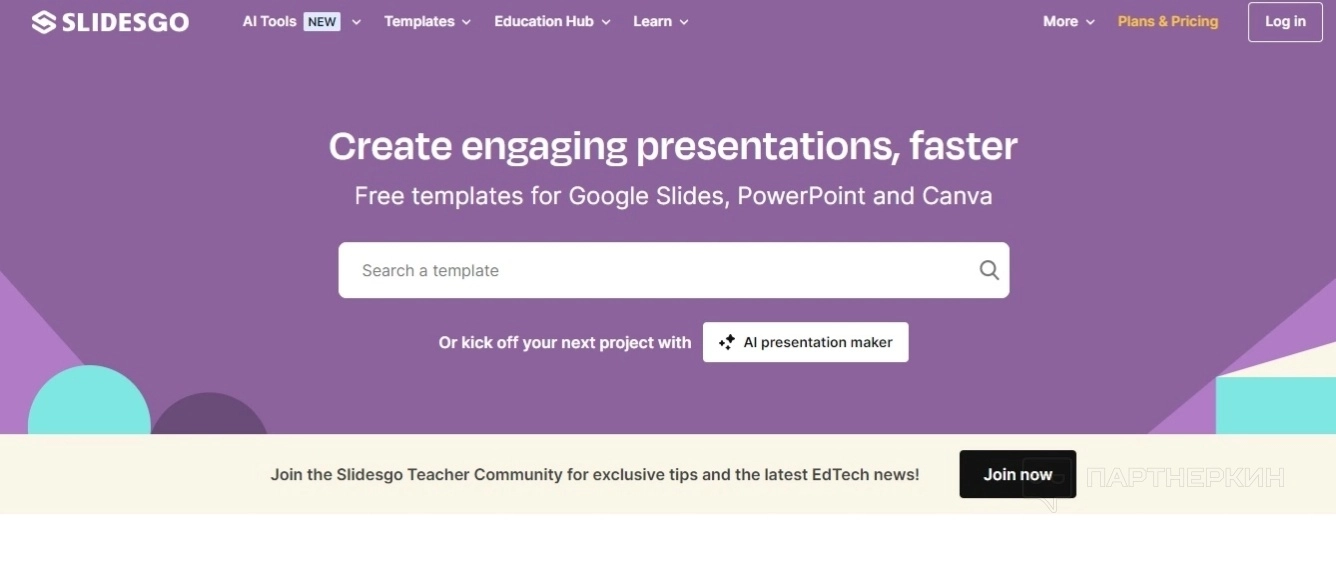Click the Slidesgo Teacher Community banner text
This screenshot has width=1336, height=565.
(x=594, y=474)
